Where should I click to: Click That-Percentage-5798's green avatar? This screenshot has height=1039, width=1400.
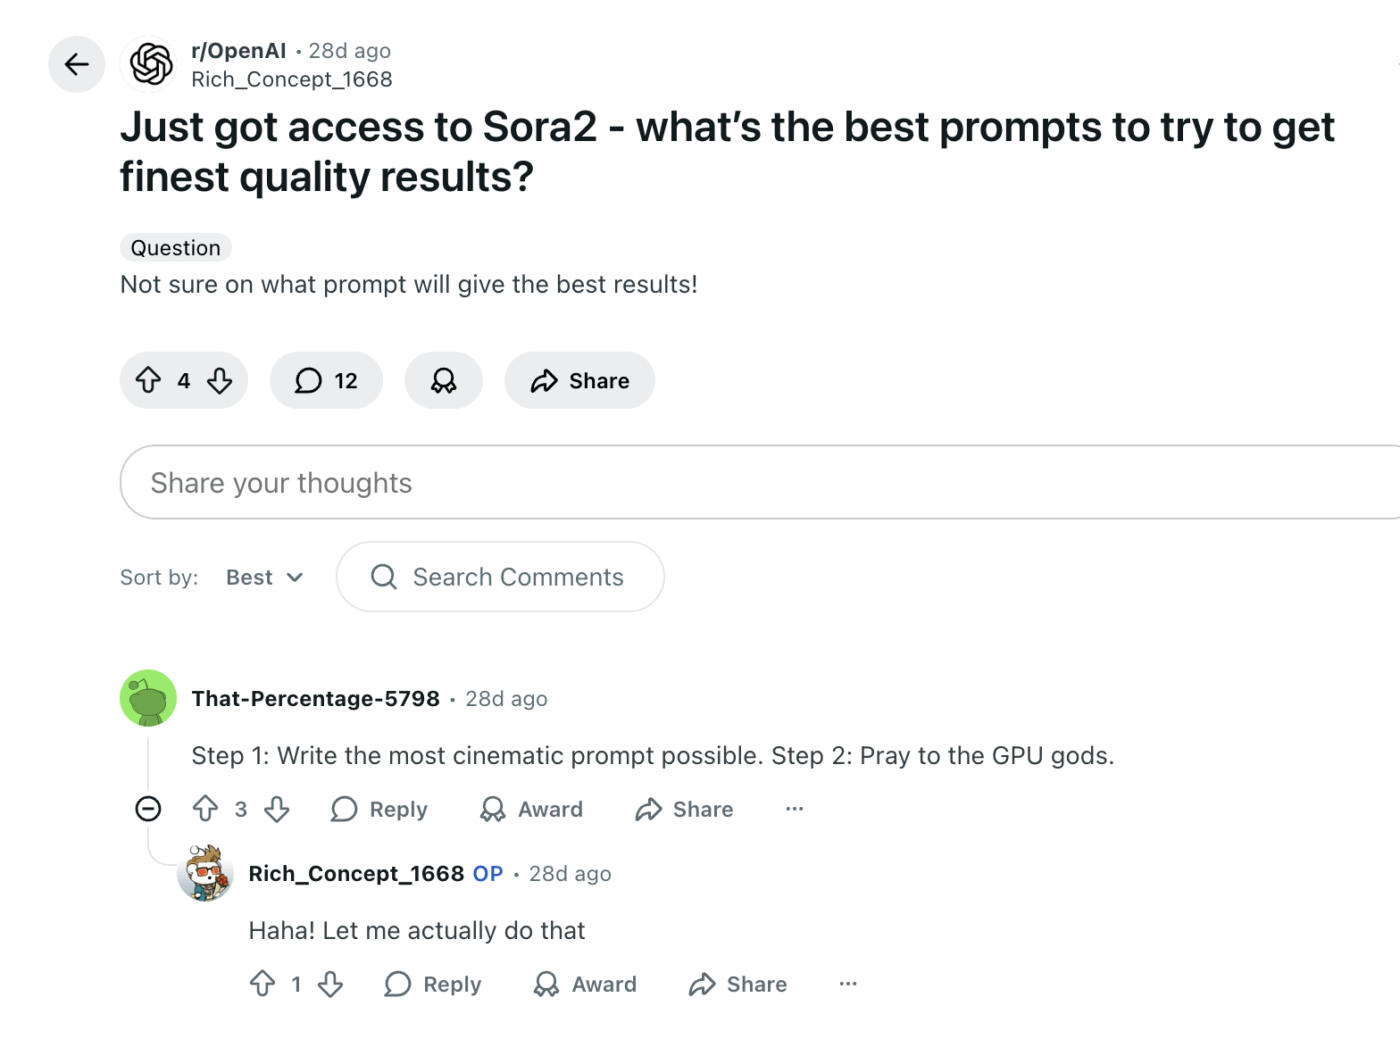point(148,698)
